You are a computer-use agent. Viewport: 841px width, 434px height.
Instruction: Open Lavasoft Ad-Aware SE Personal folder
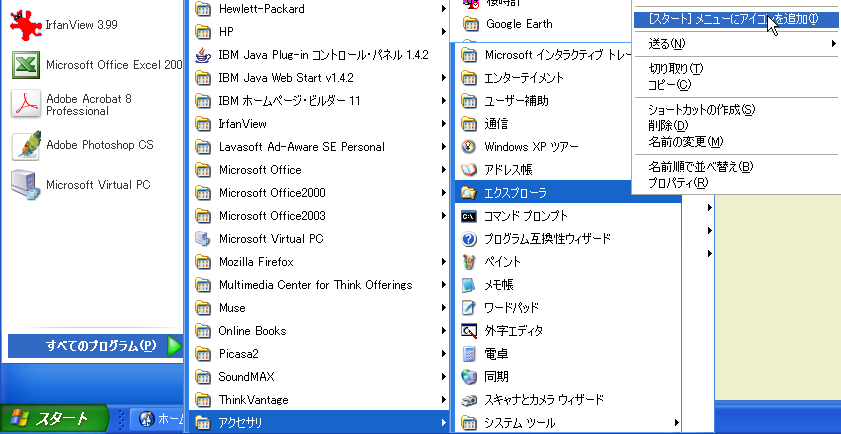(x=321, y=147)
